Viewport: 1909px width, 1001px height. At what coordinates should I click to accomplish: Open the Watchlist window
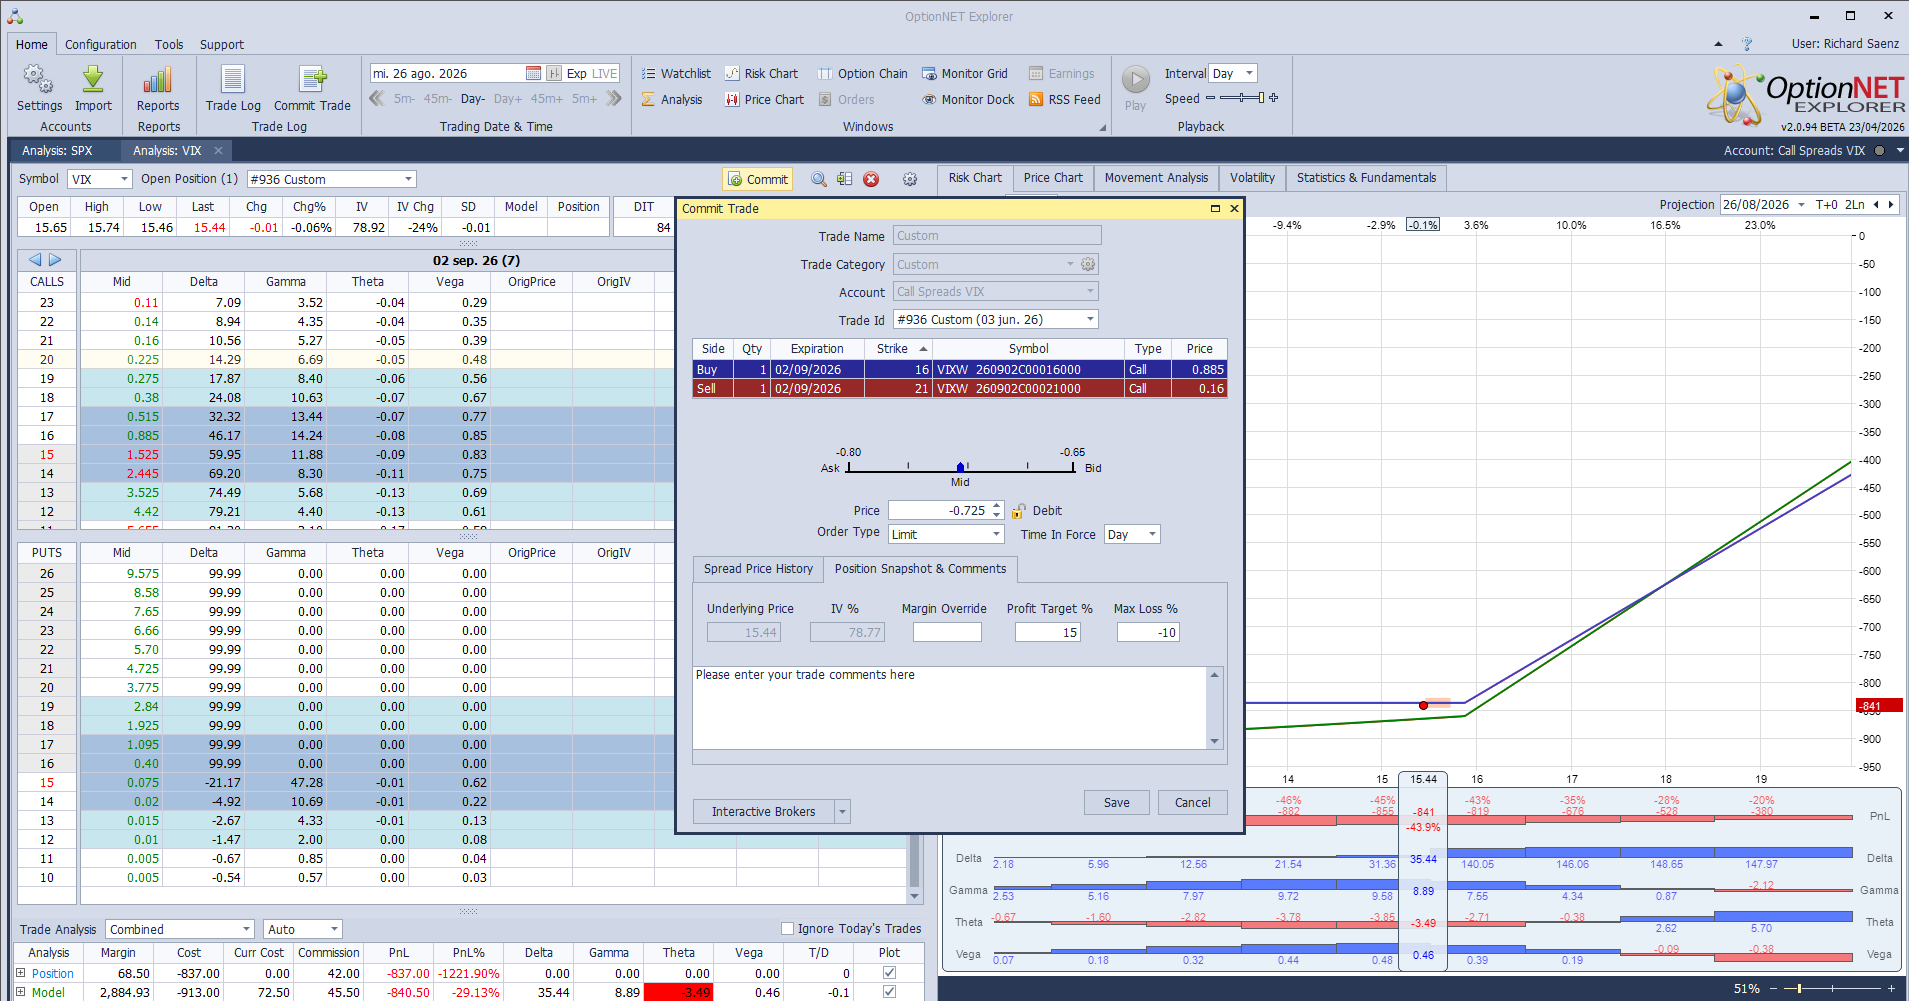coord(676,73)
